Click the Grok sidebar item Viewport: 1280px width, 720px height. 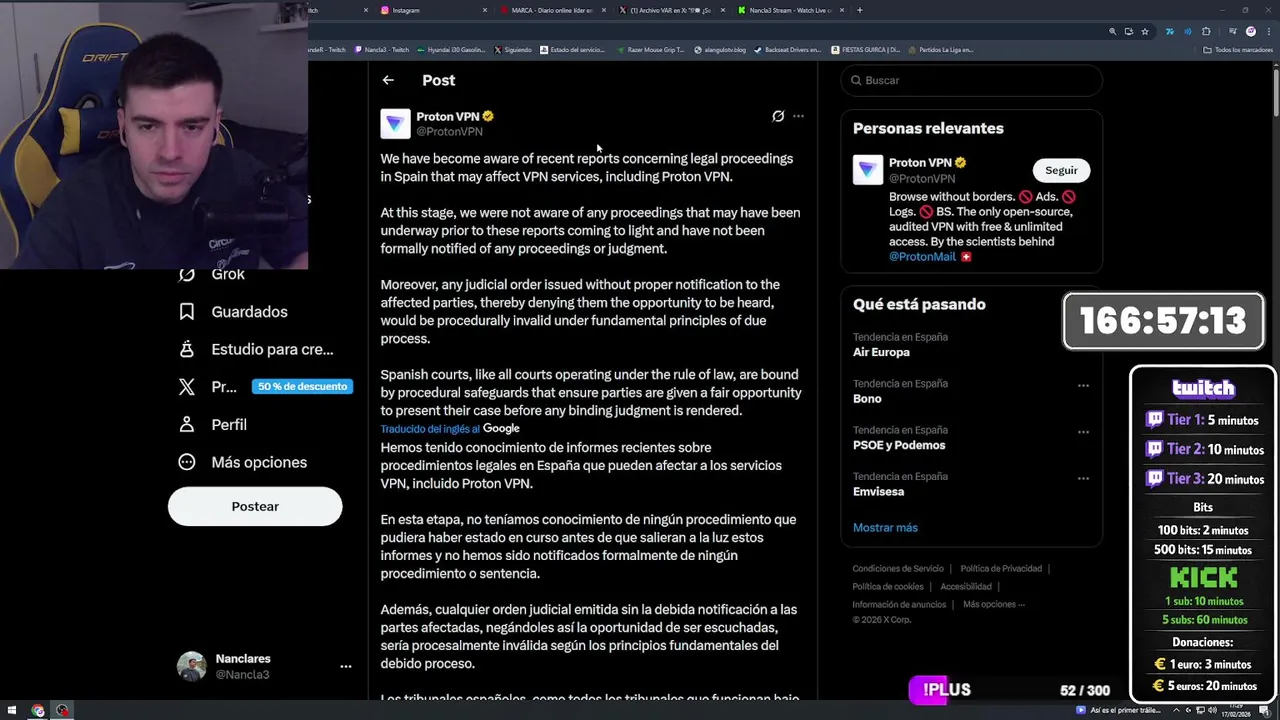212,274
